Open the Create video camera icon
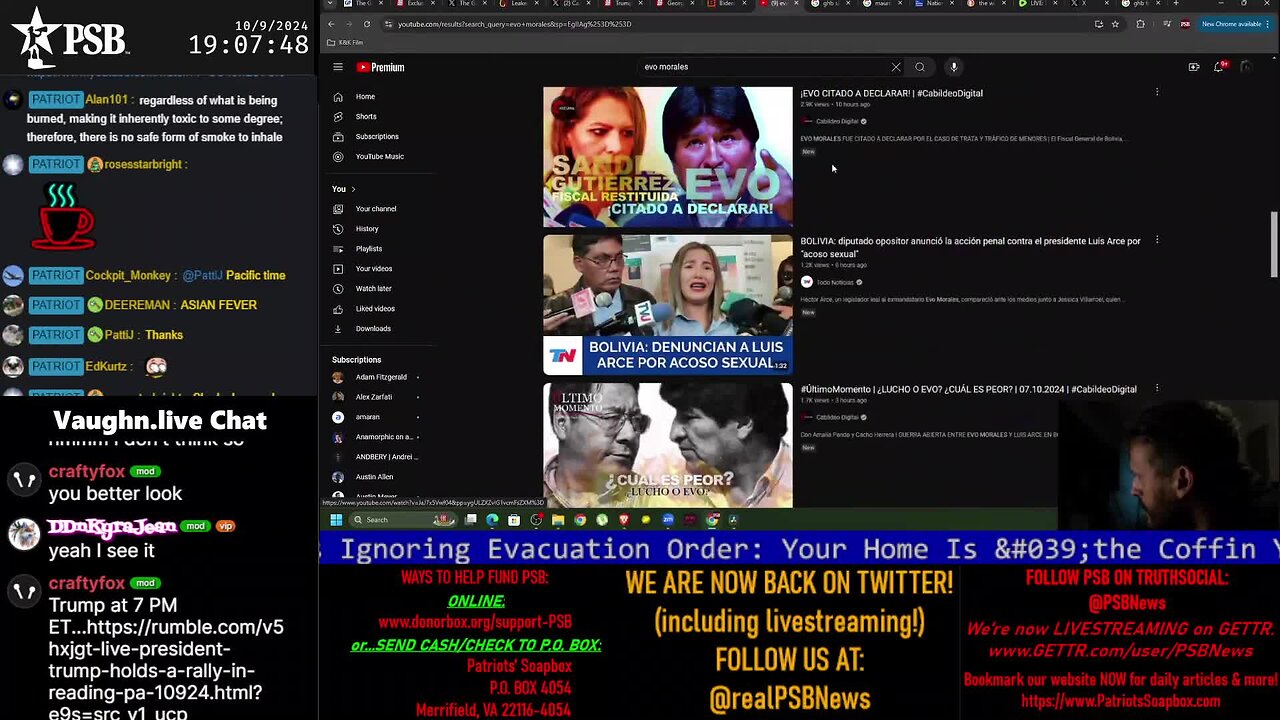 click(1194, 67)
